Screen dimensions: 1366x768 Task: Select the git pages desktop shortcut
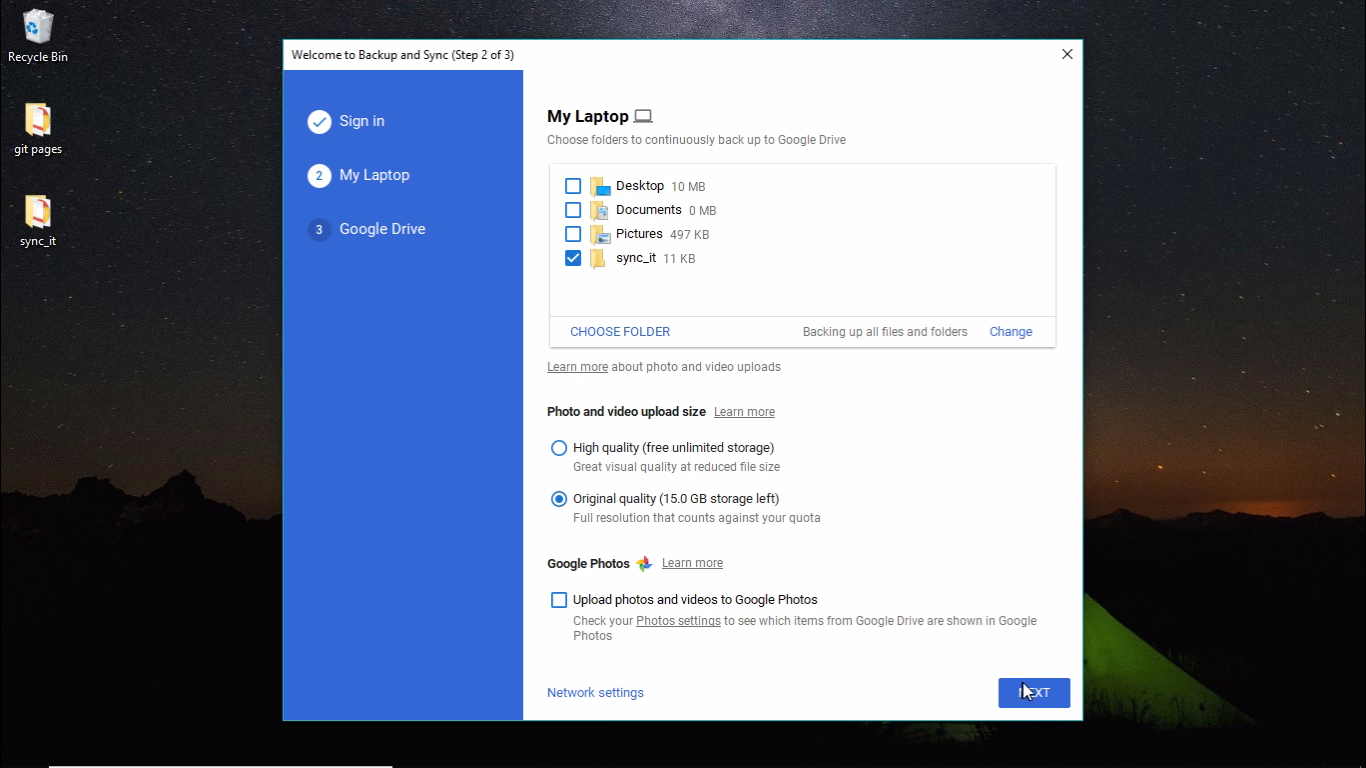pyautogui.click(x=37, y=122)
